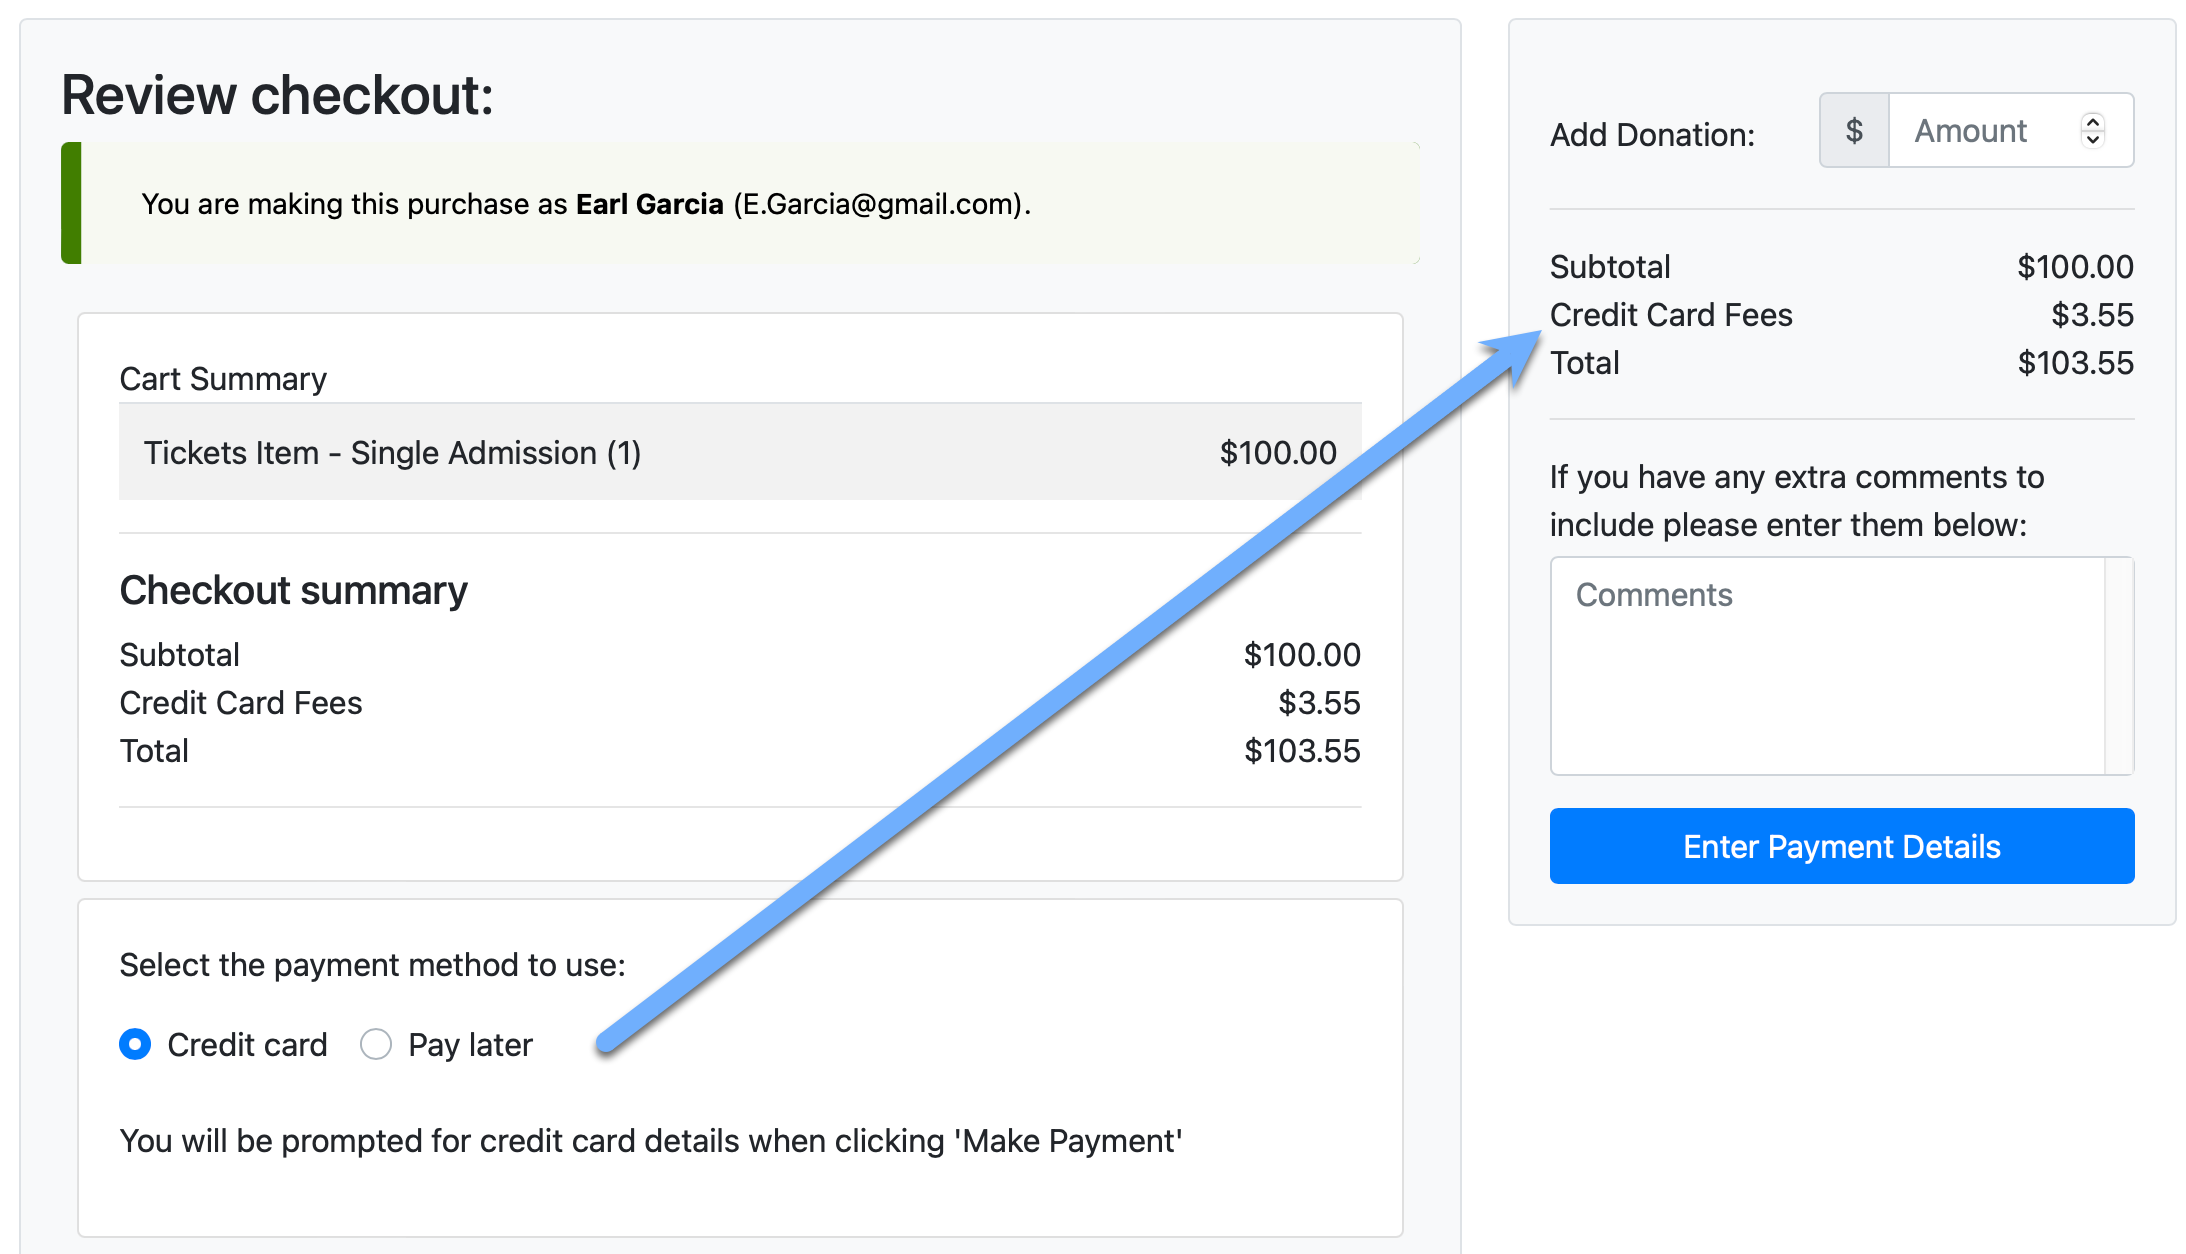The image size is (2186, 1254).
Task: Click the purchaser name Earl Garcia
Action: (x=649, y=204)
